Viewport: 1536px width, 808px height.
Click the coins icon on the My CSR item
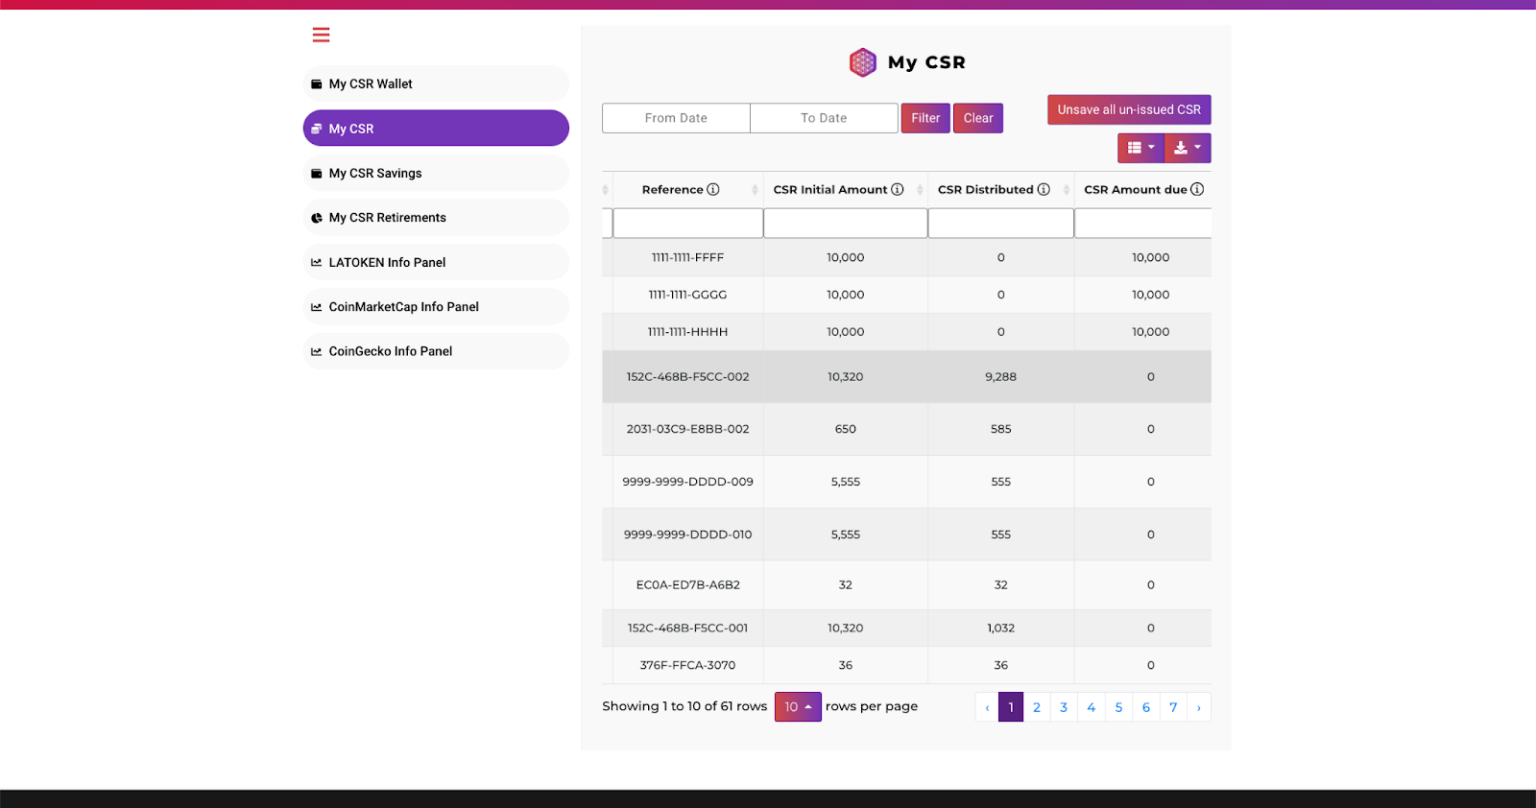tap(316, 128)
